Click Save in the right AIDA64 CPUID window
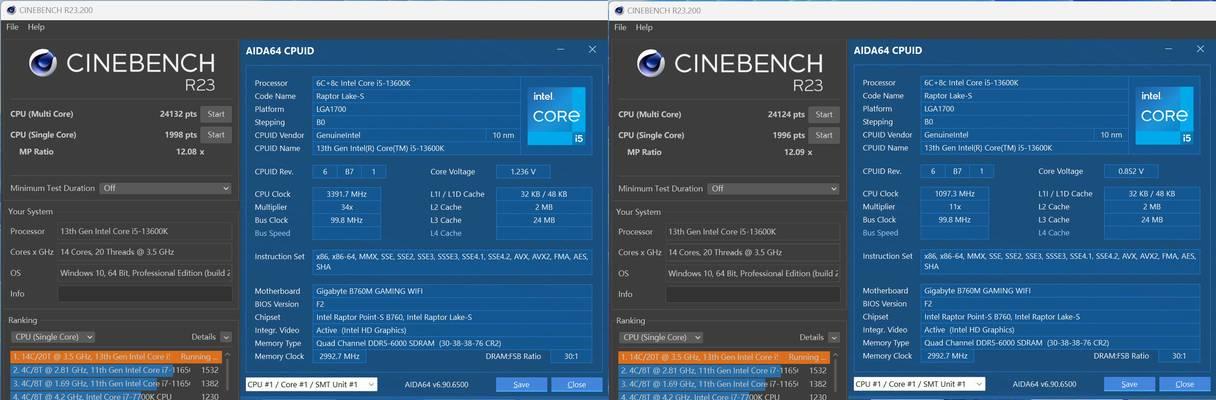This screenshot has width=1216, height=400. coord(1130,384)
